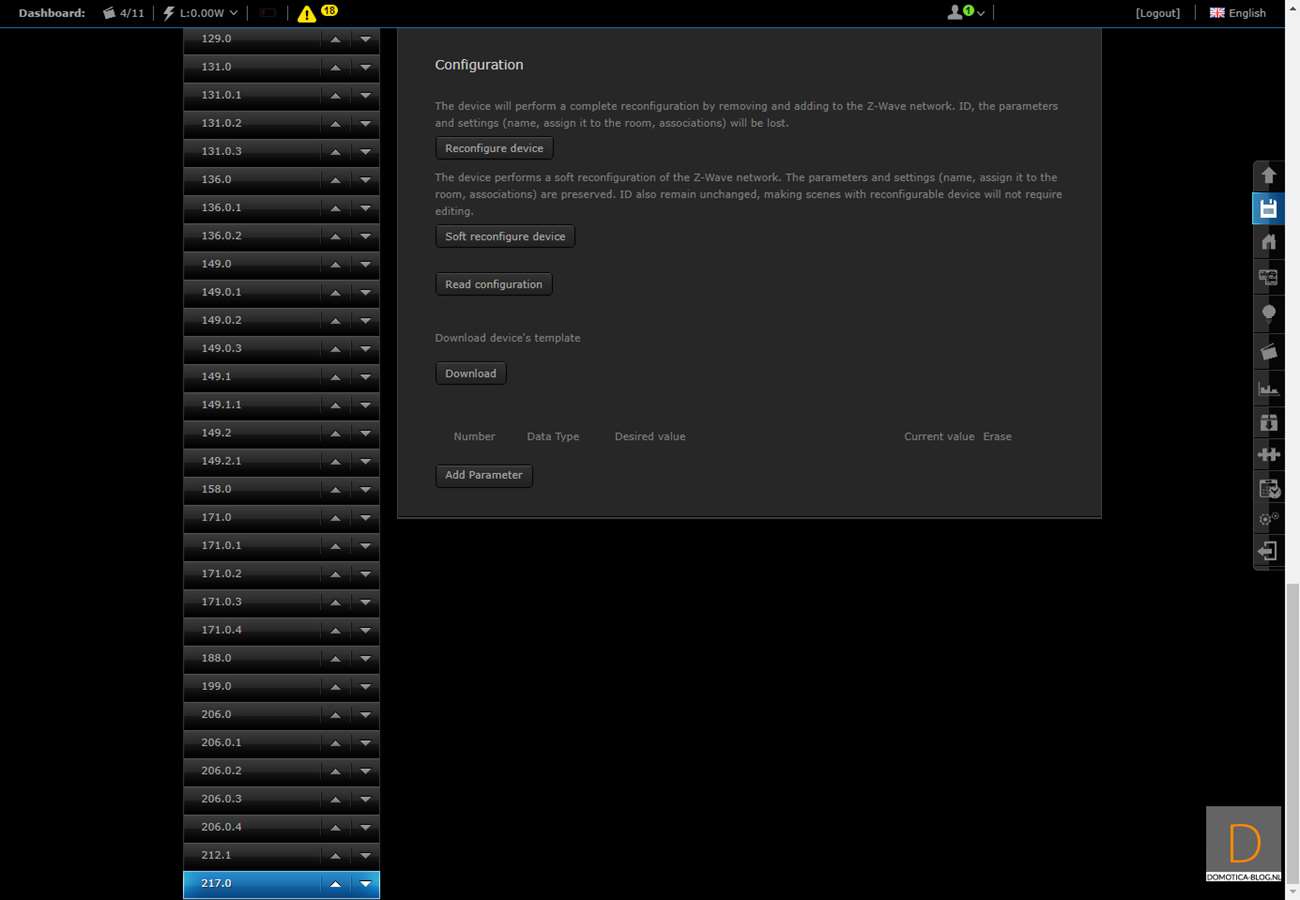Click the "Download device's template" label
Image resolution: width=1300 pixels, height=900 pixels.
(508, 338)
